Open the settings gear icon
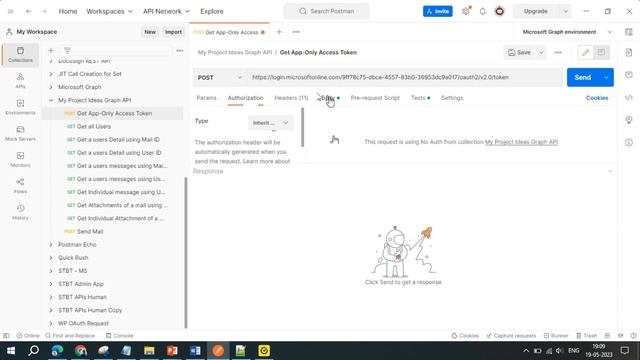Screen dimensions: 640x360 point(466,11)
